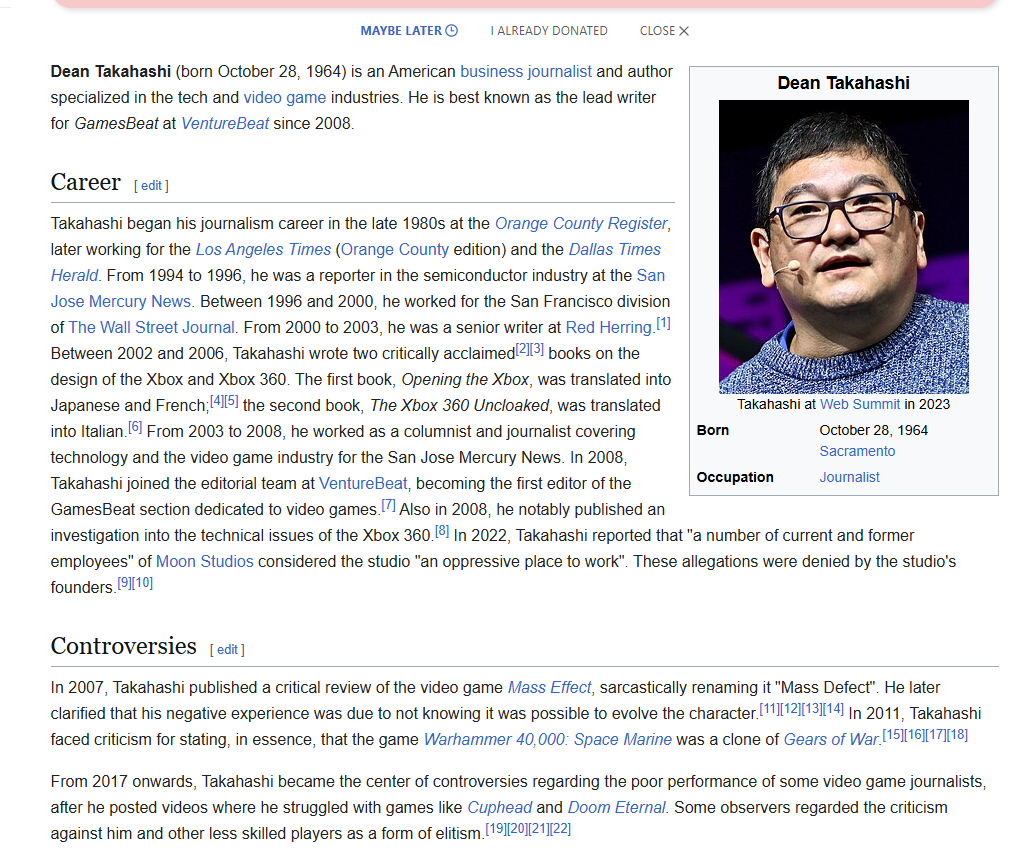Click the infobox title Dean Takahashi
Viewport: 1029px width, 862px height.
tap(843, 83)
